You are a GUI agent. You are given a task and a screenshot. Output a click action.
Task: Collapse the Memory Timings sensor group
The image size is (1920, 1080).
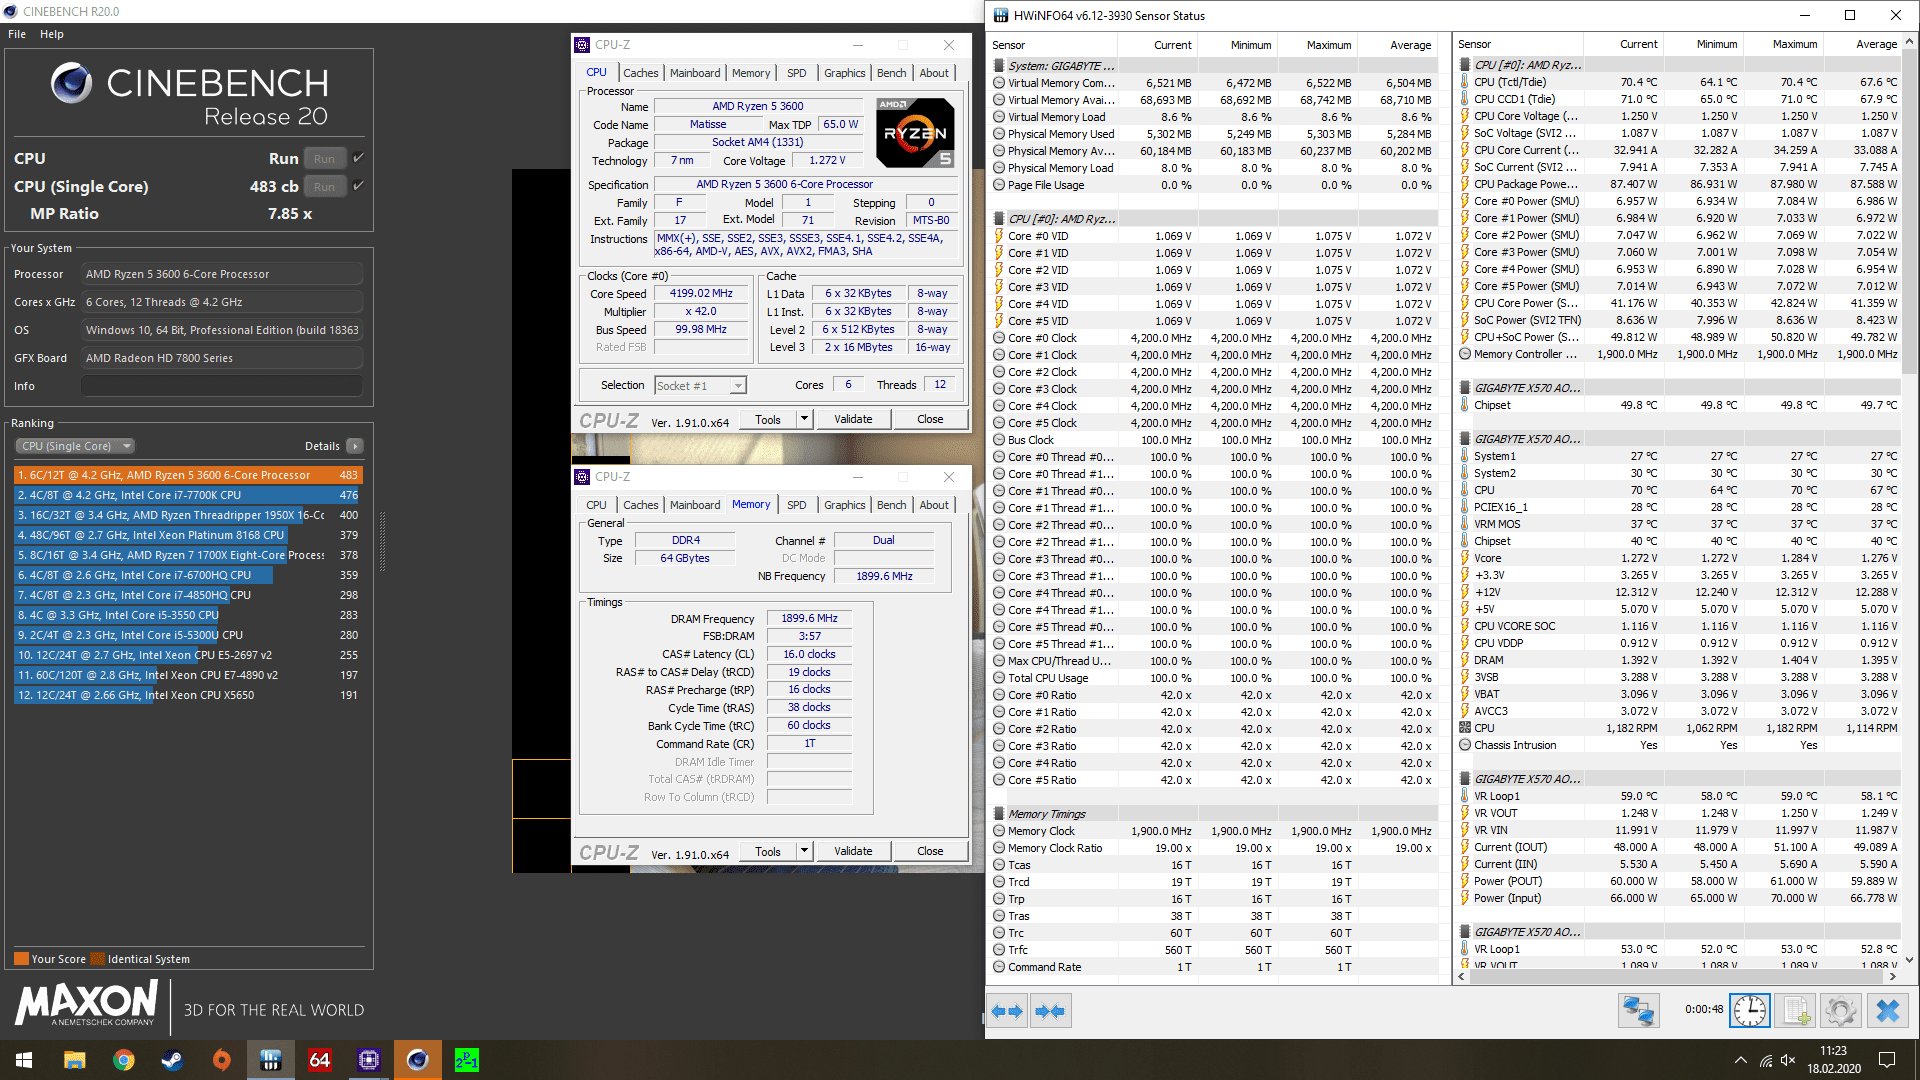(999, 814)
